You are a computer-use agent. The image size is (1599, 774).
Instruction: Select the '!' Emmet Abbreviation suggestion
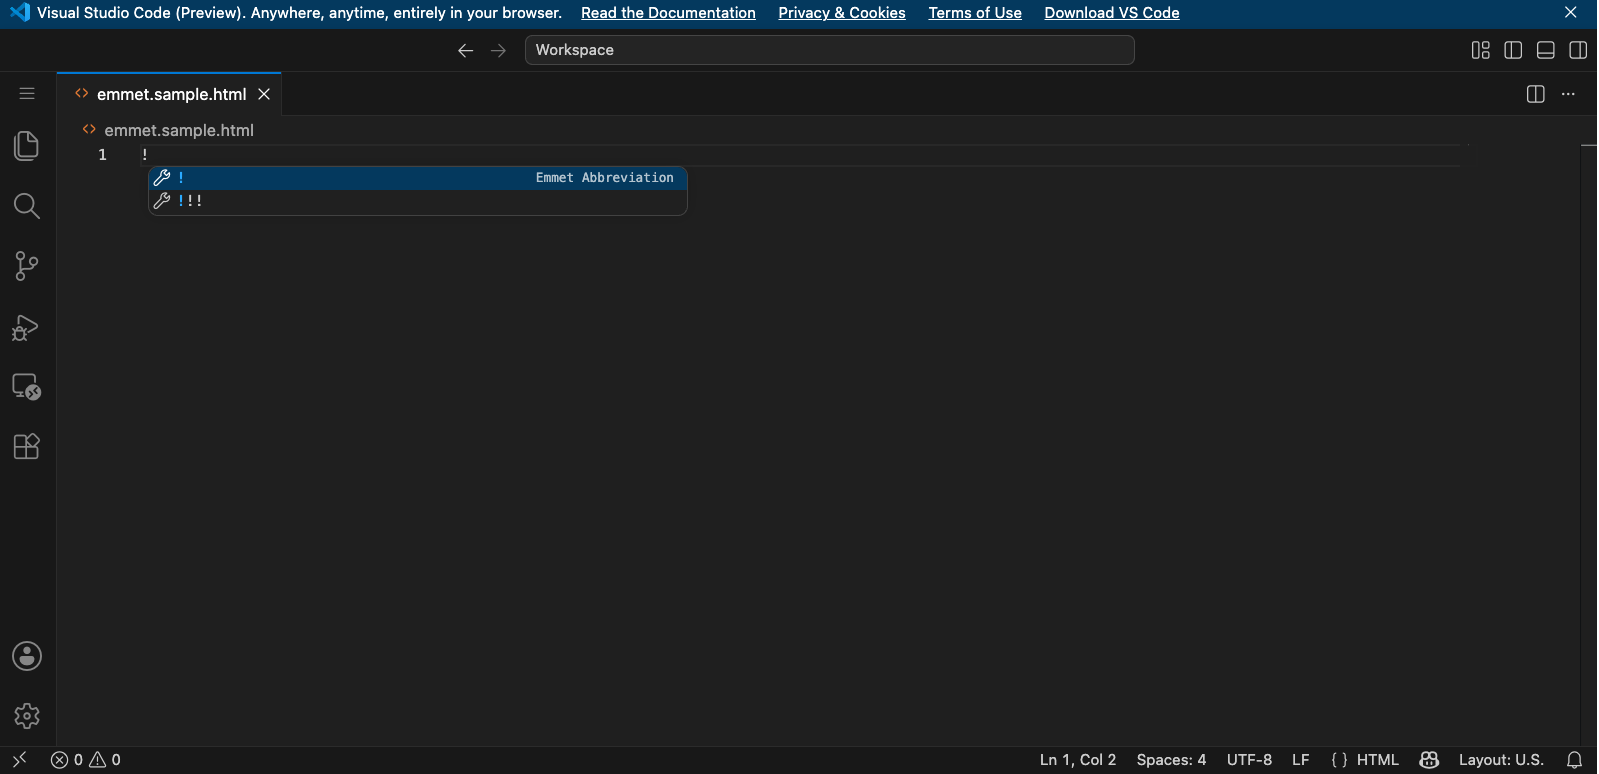pos(418,178)
